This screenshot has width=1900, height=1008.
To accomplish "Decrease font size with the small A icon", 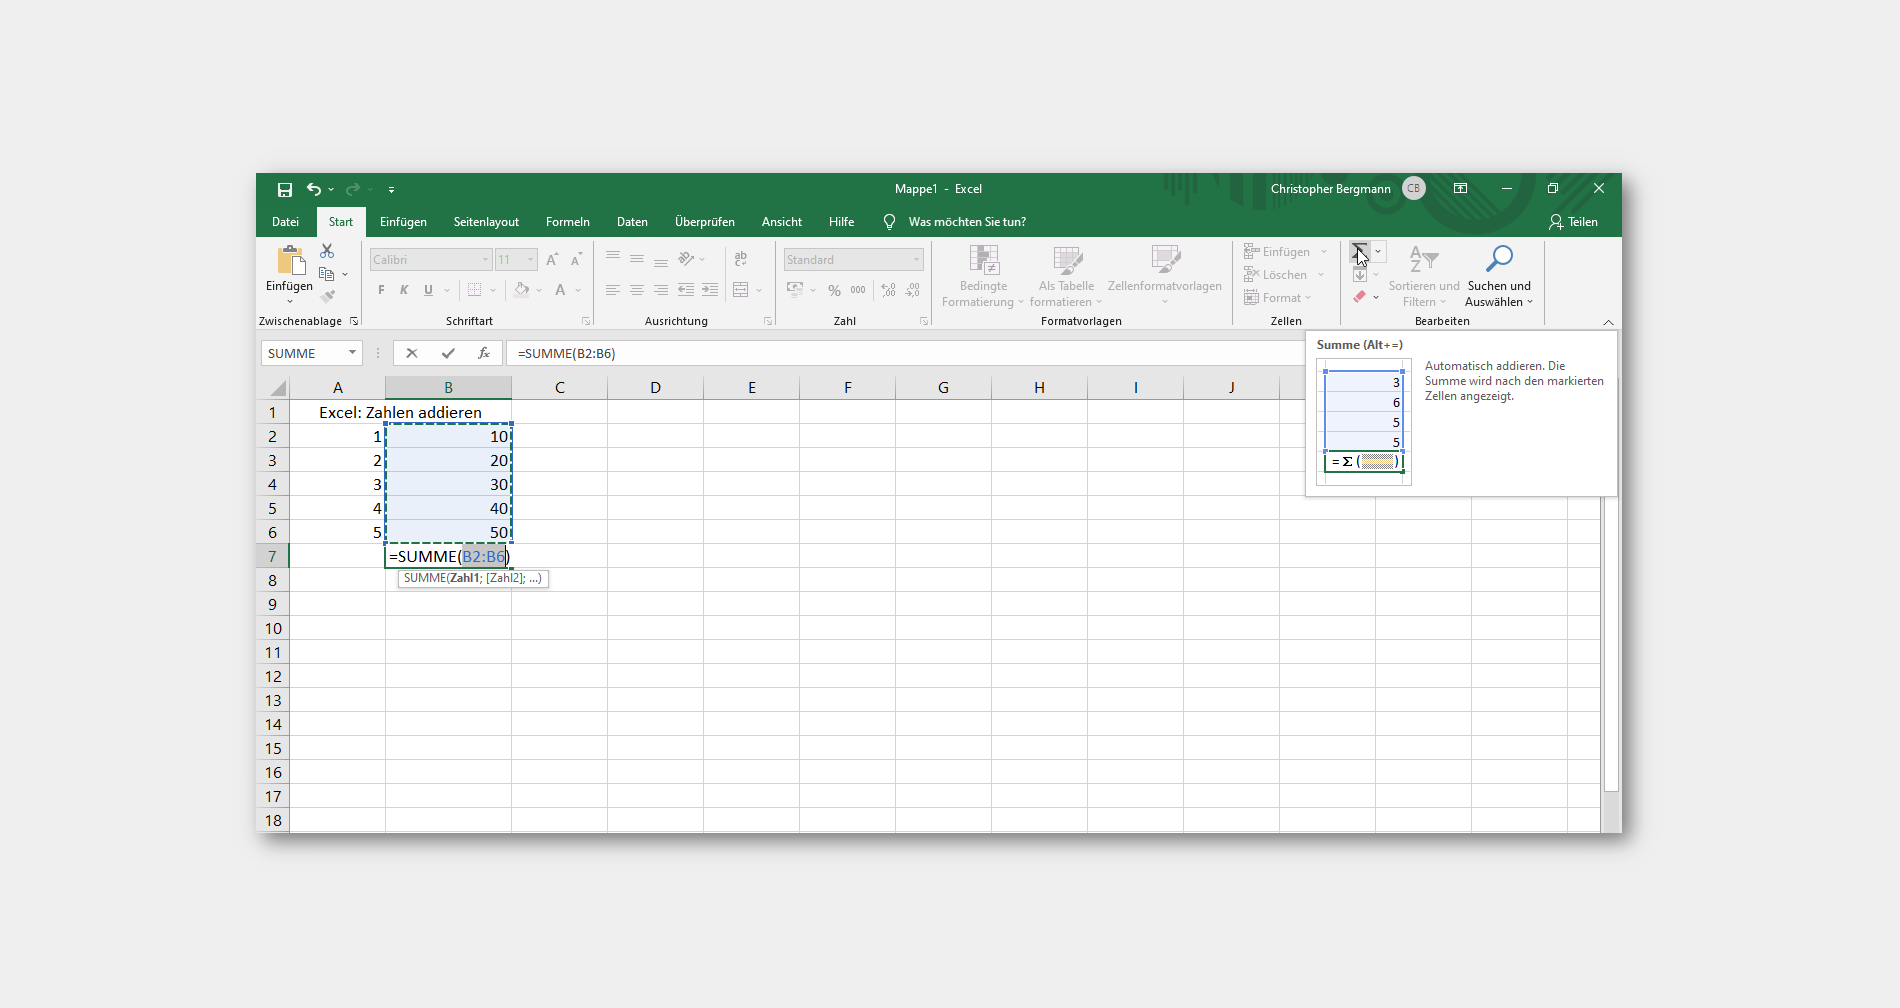I will click(x=576, y=260).
